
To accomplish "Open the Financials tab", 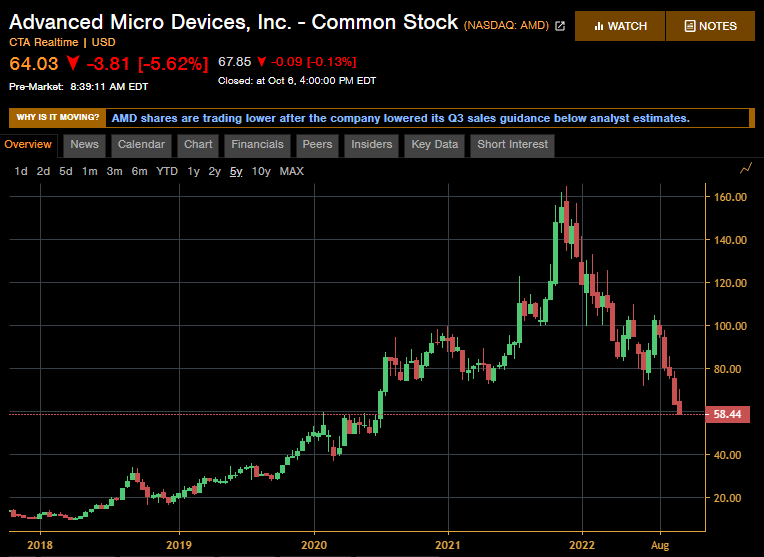I will click(x=257, y=145).
